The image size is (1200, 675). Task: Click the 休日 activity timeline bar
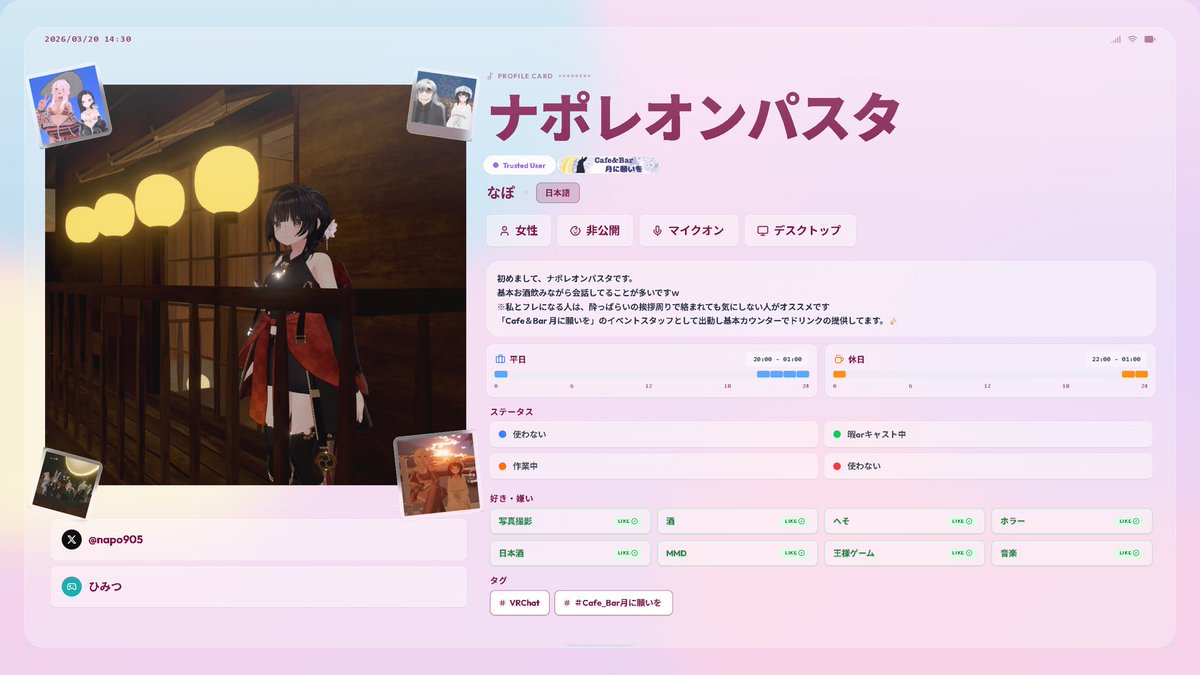(990, 374)
